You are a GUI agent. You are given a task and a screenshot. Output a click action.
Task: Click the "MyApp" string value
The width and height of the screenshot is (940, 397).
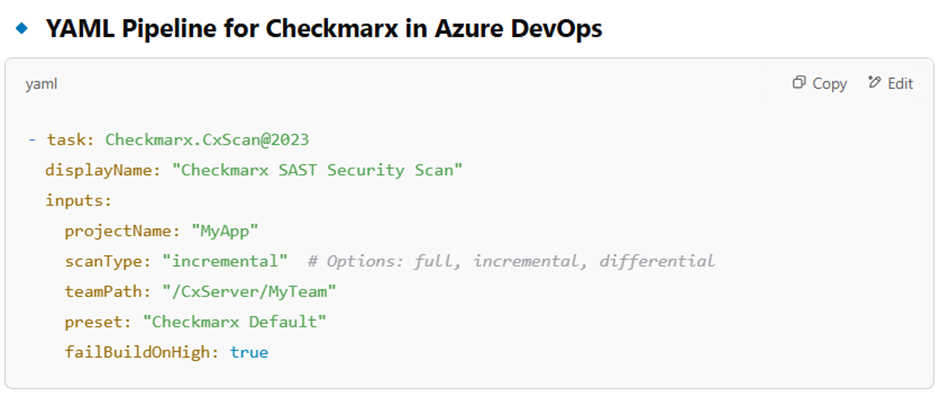pyautogui.click(x=224, y=231)
